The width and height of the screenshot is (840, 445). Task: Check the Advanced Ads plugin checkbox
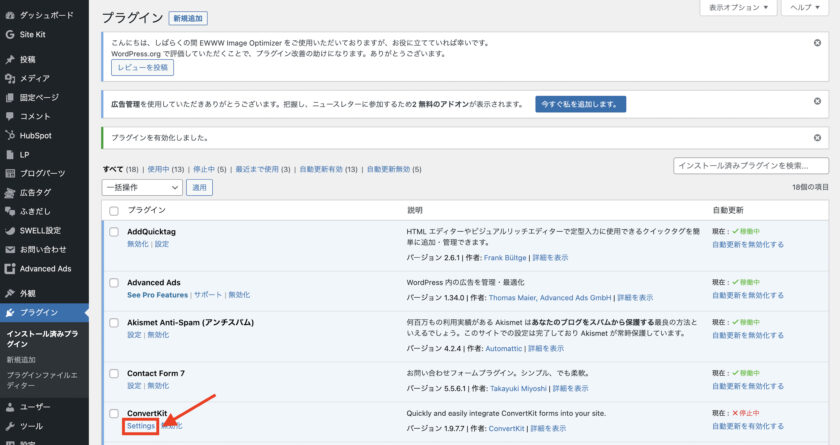click(114, 283)
